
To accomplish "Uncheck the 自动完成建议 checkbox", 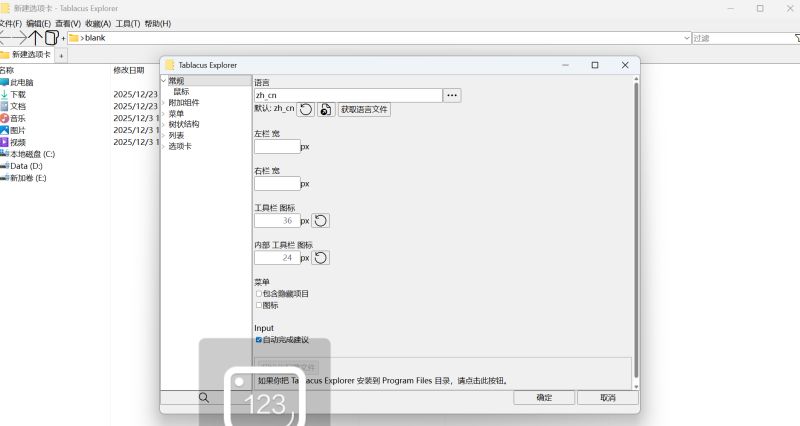I will click(x=259, y=340).
